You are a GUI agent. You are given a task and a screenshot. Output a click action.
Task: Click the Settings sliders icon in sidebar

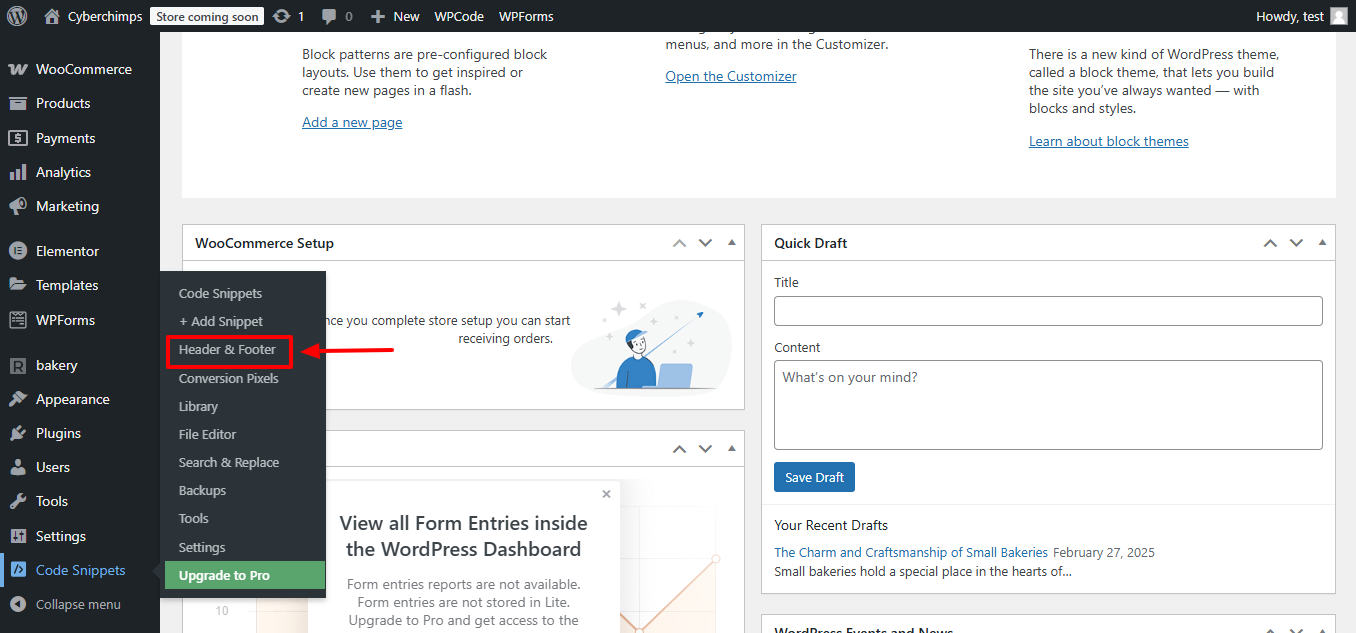coord(17,536)
